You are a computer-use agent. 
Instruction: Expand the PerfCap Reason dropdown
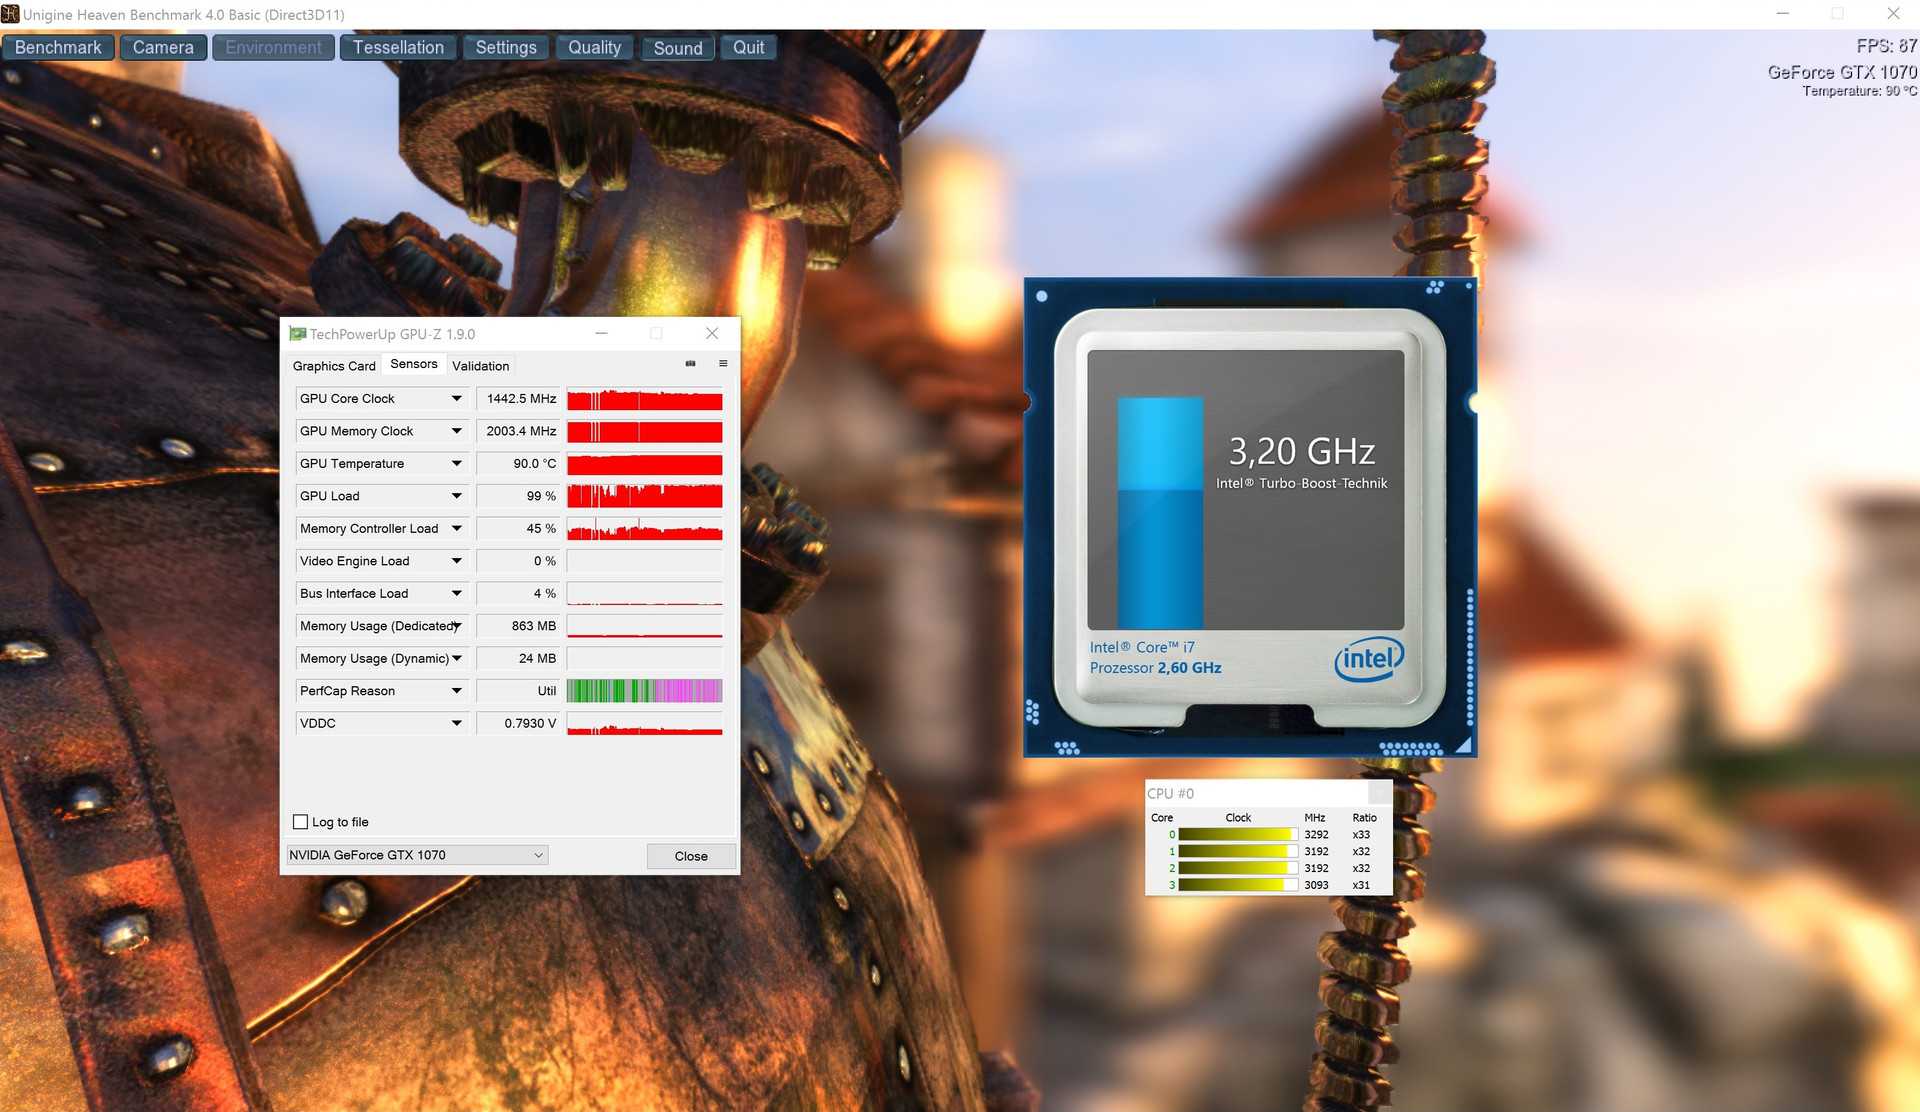(457, 691)
